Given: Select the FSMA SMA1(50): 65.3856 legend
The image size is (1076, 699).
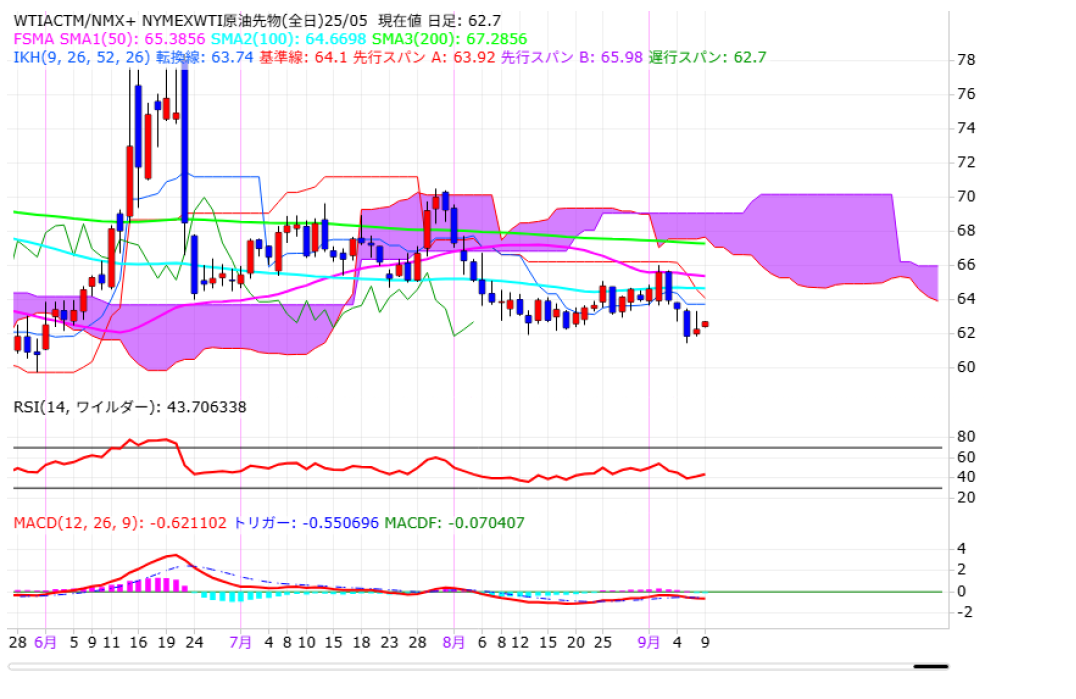Looking at the screenshot, I should point(109,39).
